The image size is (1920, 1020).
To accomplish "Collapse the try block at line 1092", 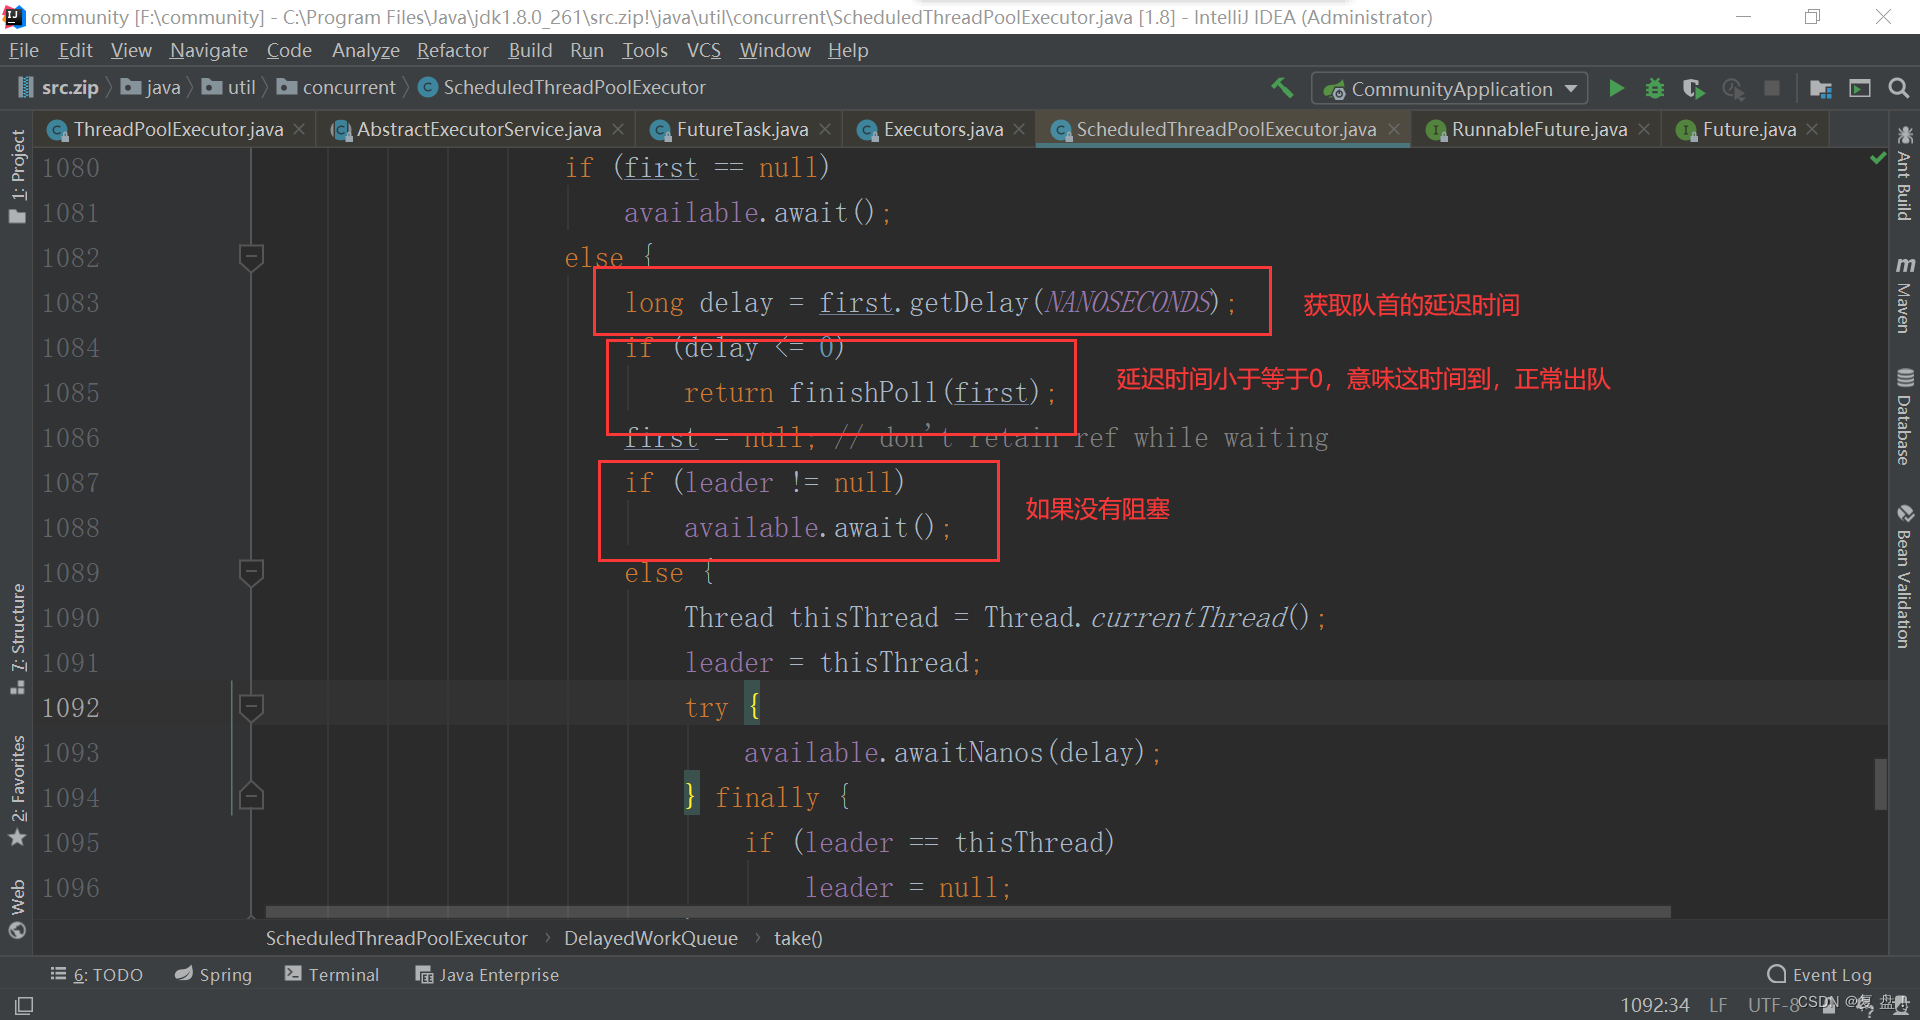I will 251,707.
